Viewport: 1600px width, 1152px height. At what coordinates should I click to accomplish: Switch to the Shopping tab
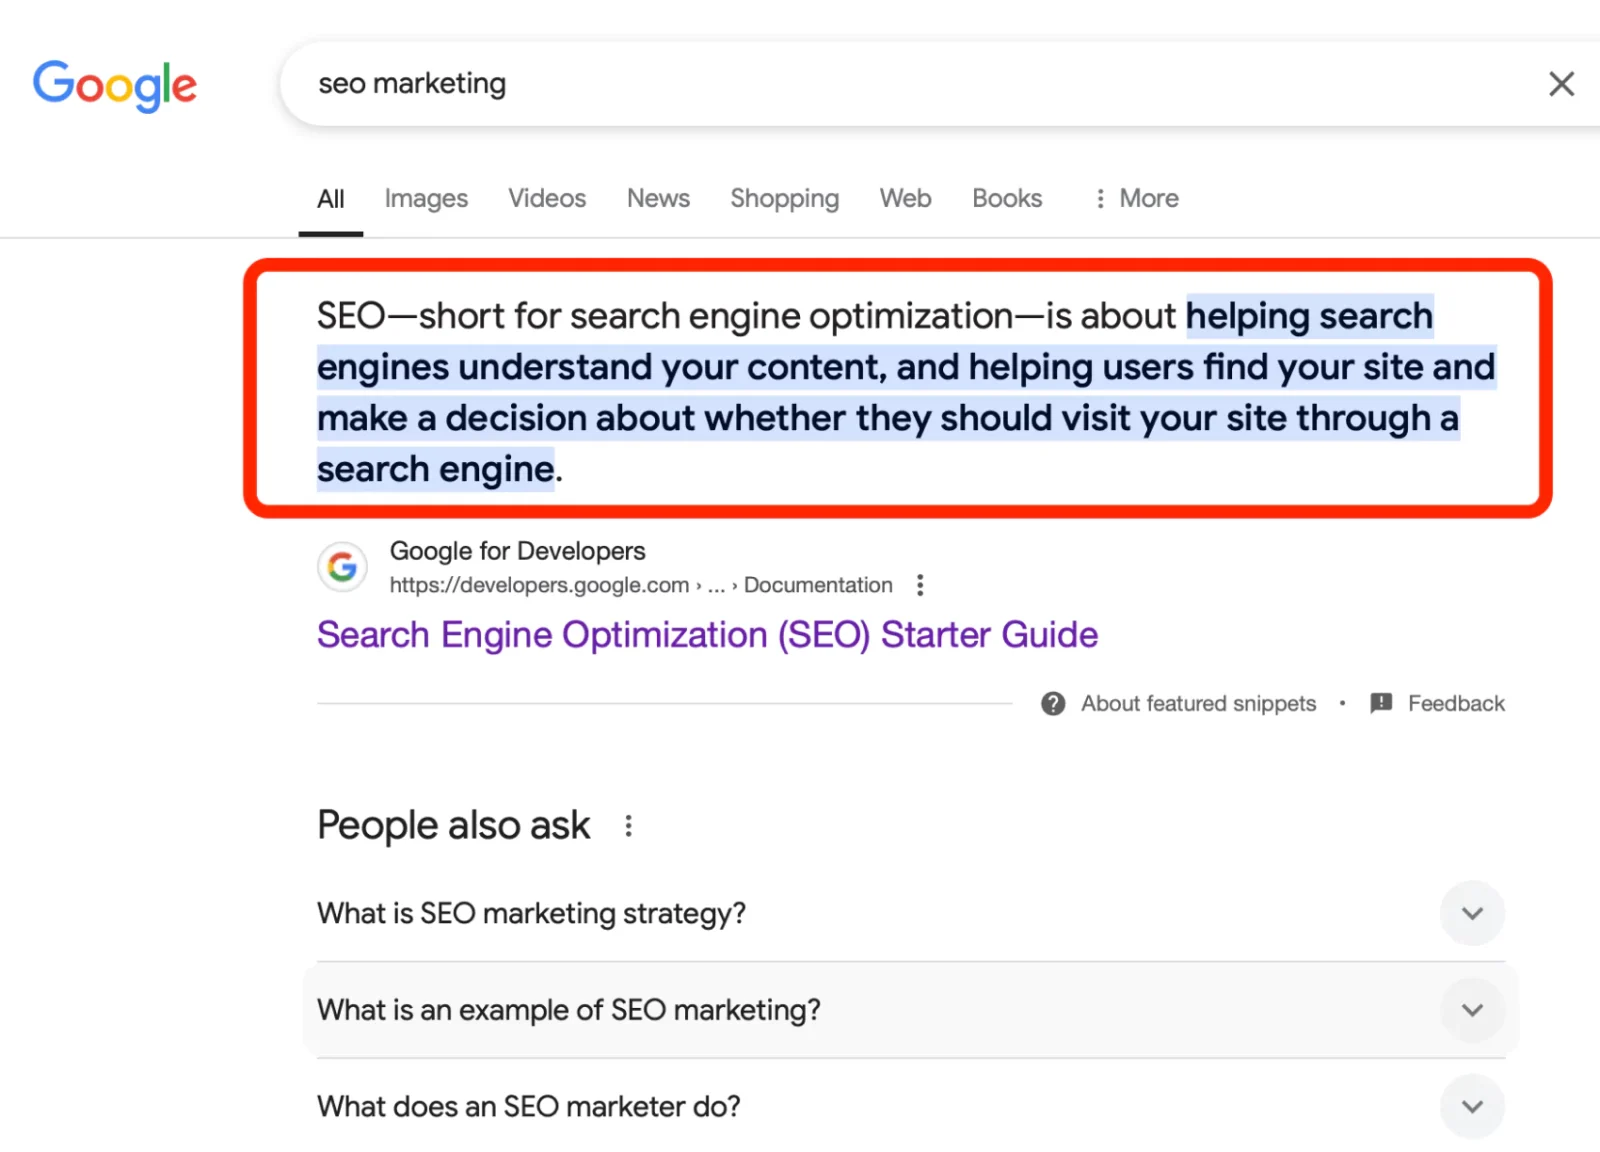pos(784,198)
